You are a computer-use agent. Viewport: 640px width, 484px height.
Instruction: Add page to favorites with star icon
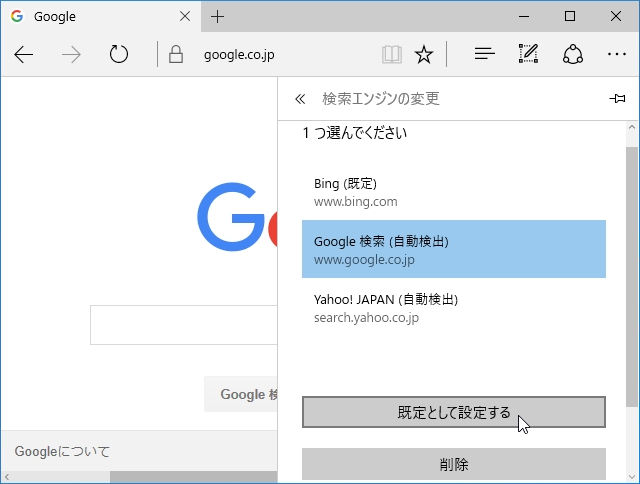click(x=424, y=54)
